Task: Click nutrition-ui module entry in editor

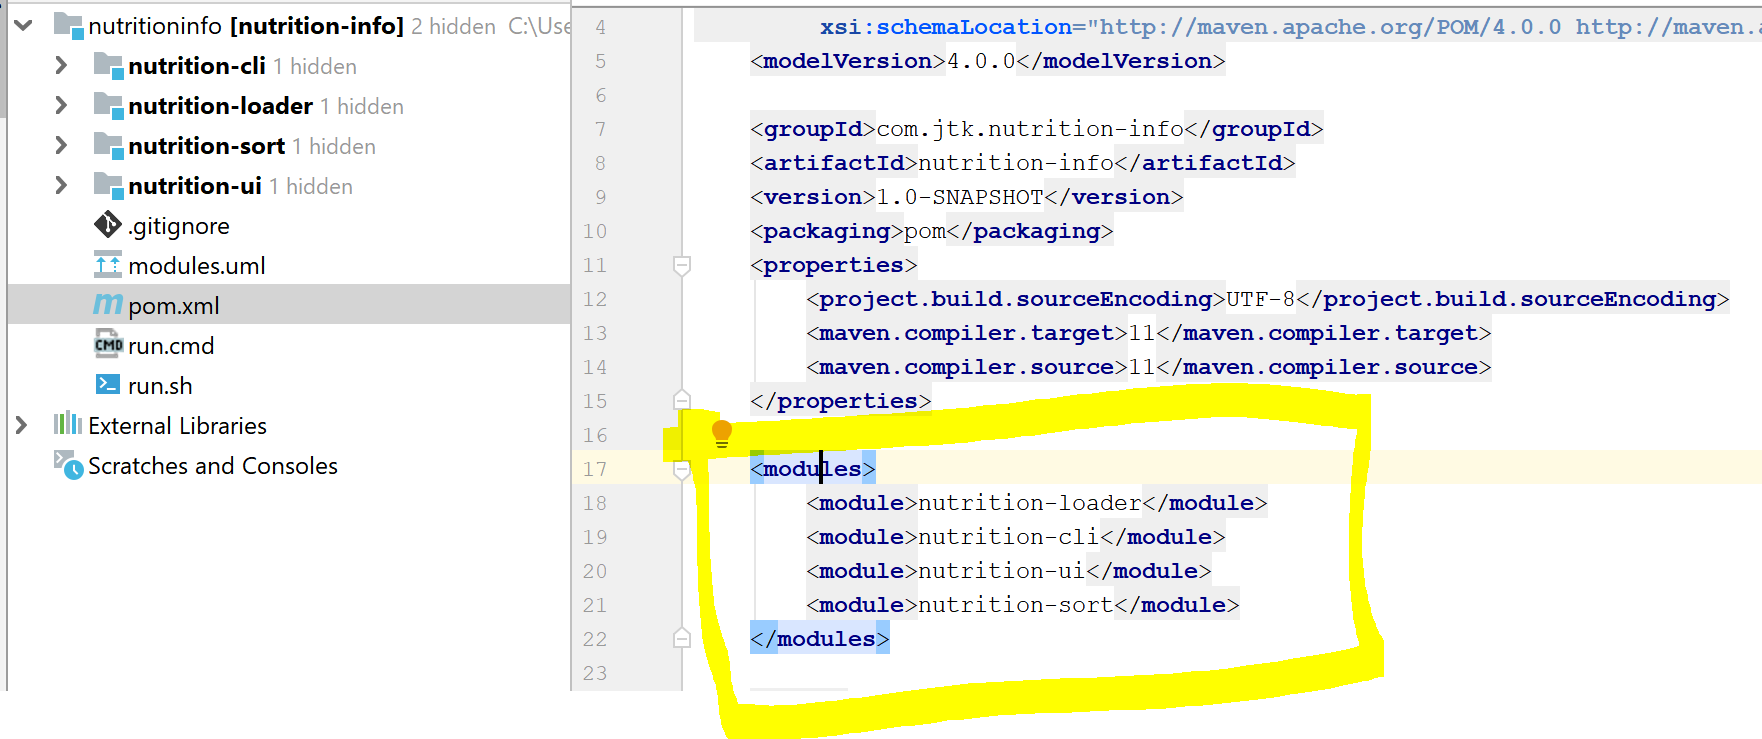Action: coord(1009,570)
